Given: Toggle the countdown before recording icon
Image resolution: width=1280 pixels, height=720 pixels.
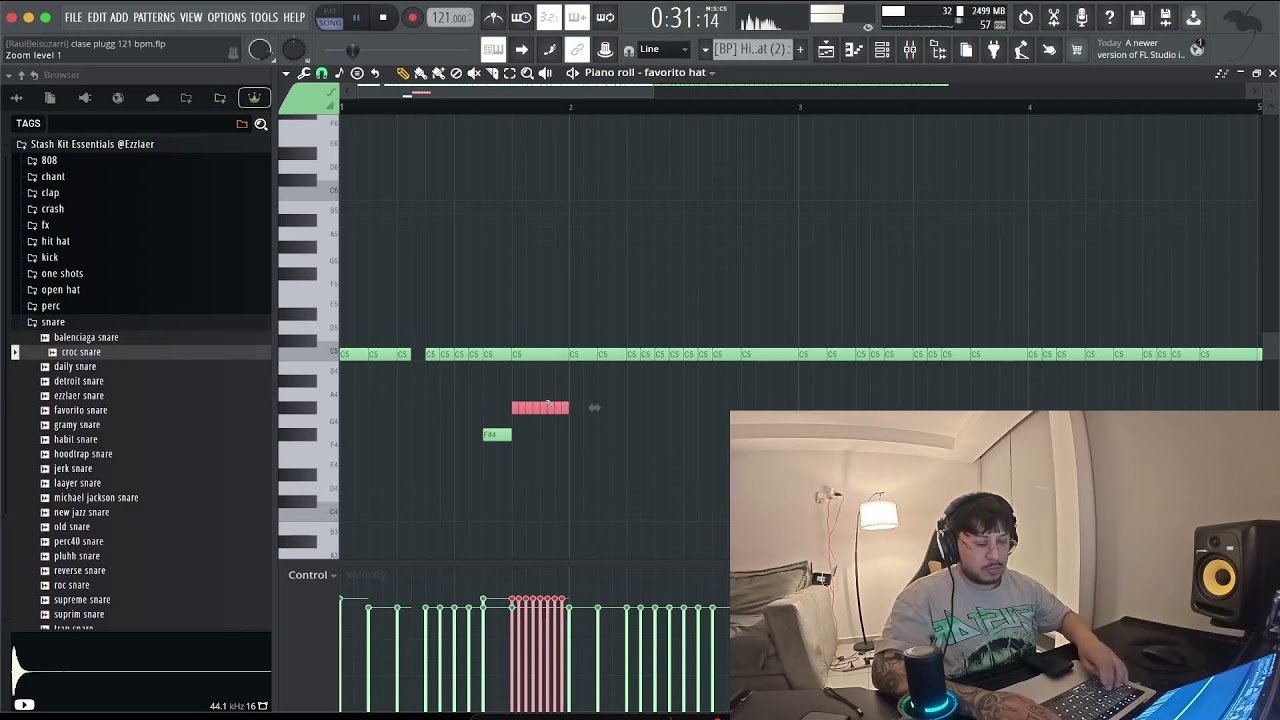Looking at the screenshot, I should (x=550, y=17).
